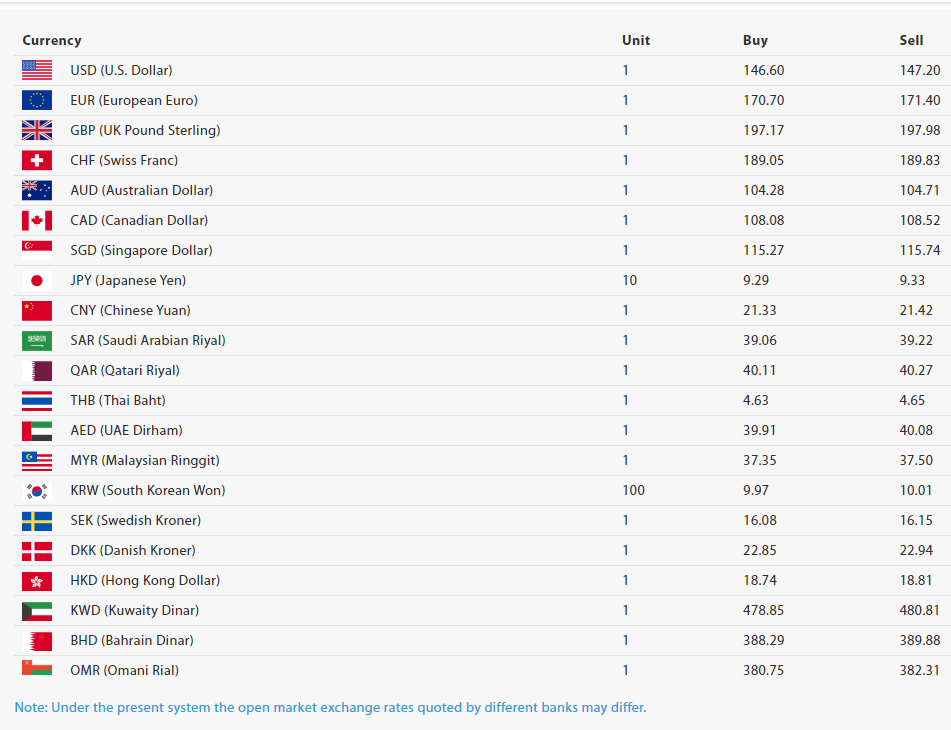951x730 pixels.
Task: Click the Kuwait flag icon
Action: click(x=37, y=610)
